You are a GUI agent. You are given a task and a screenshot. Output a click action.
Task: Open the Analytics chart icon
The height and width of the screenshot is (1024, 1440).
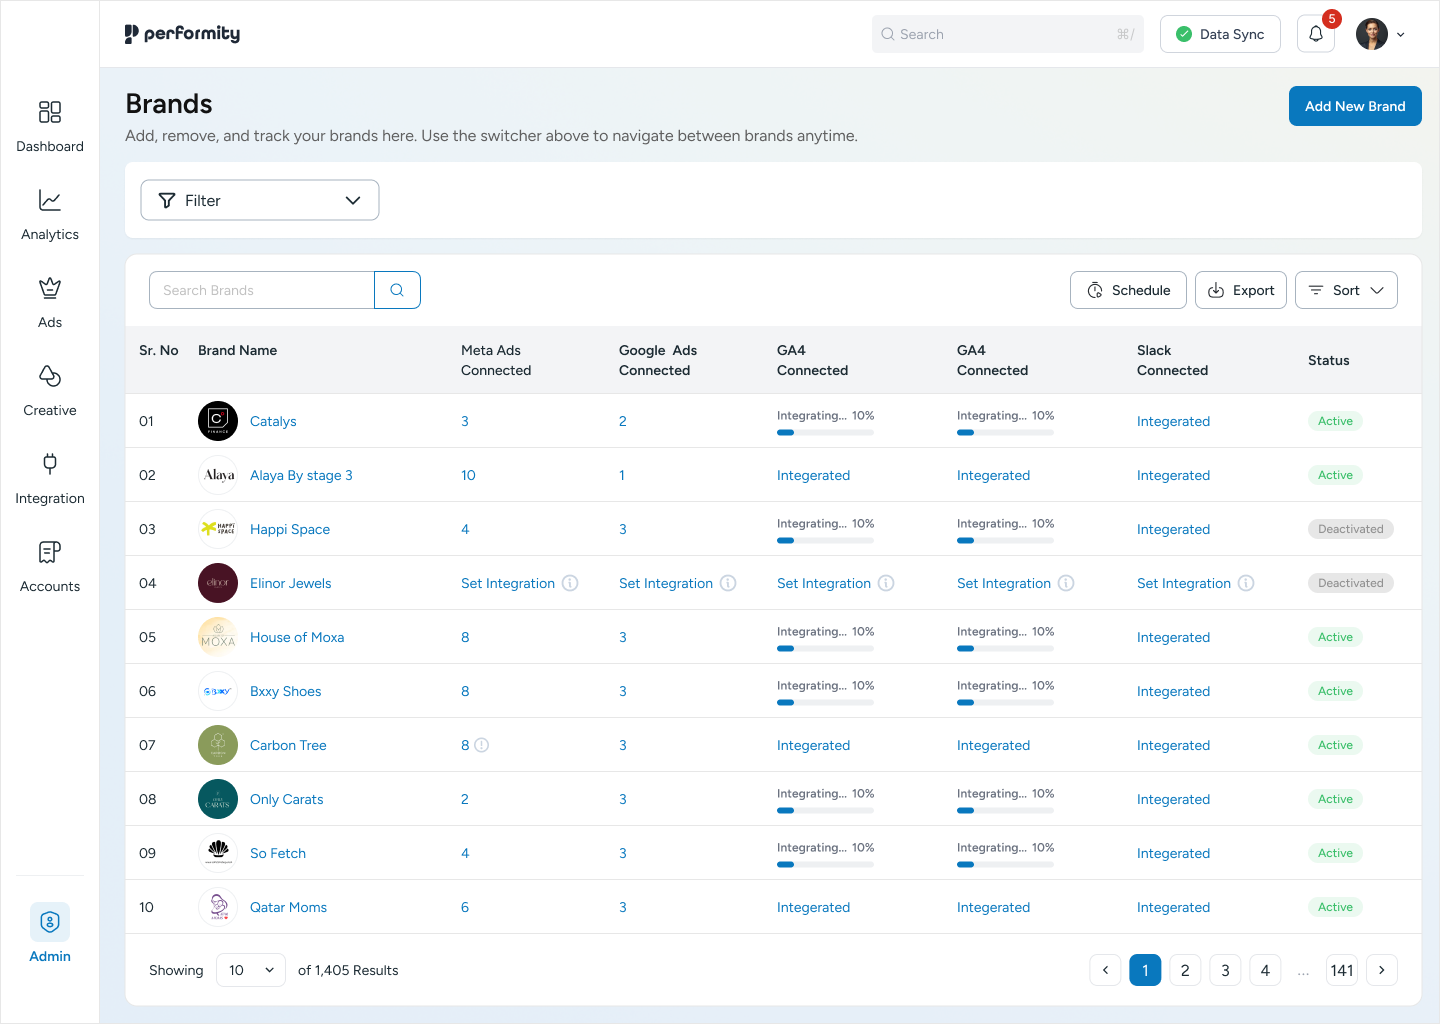(50, 200)
